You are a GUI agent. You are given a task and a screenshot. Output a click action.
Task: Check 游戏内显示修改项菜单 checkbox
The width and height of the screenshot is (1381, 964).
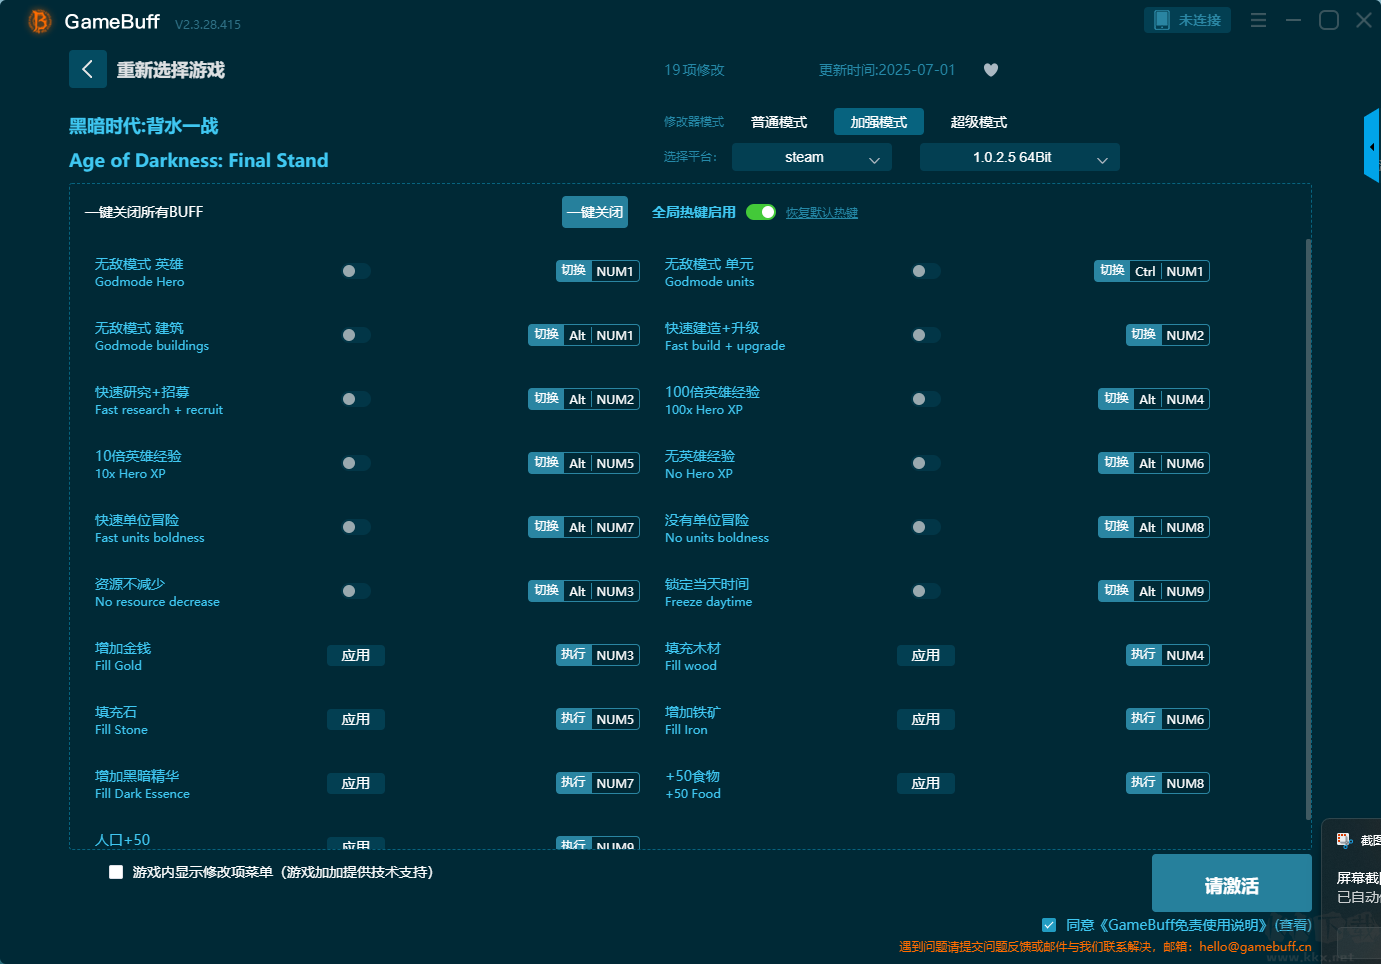(x=116, y=872)
